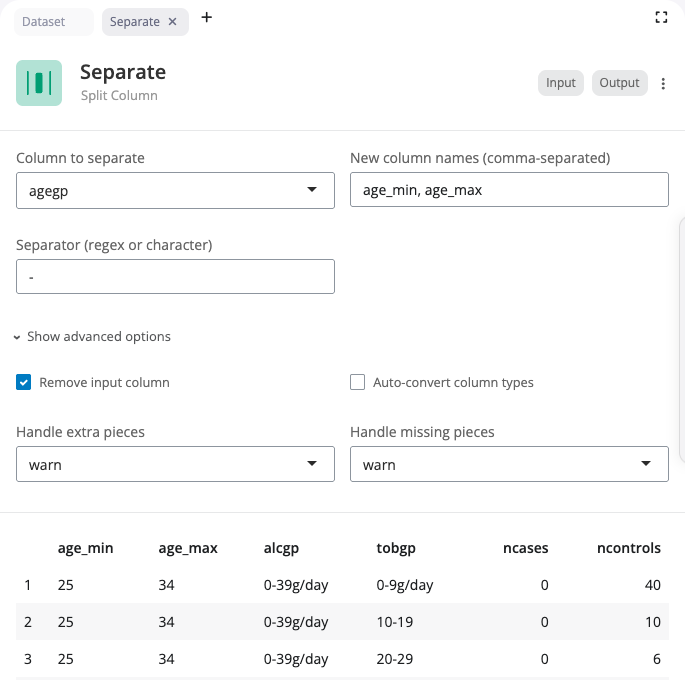Uncheck Remove input column checkbox
685x680 pixels.
23,382
